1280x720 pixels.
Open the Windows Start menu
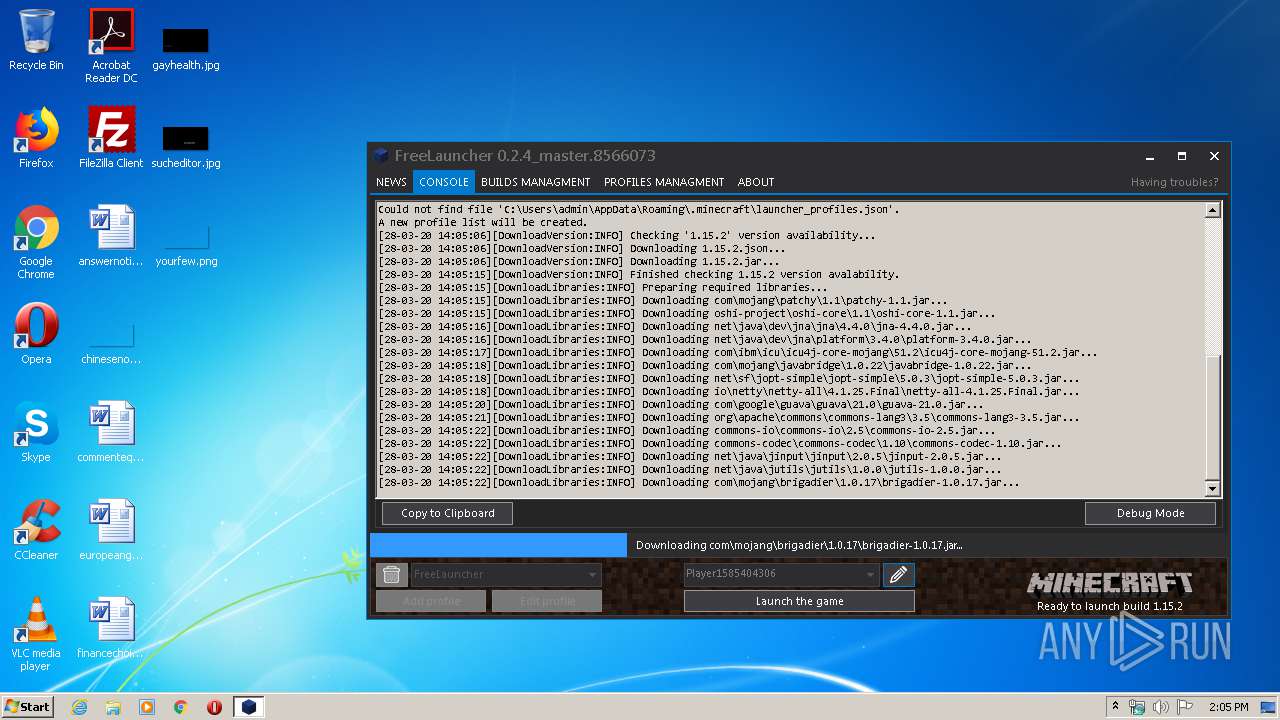click(28, 707)
